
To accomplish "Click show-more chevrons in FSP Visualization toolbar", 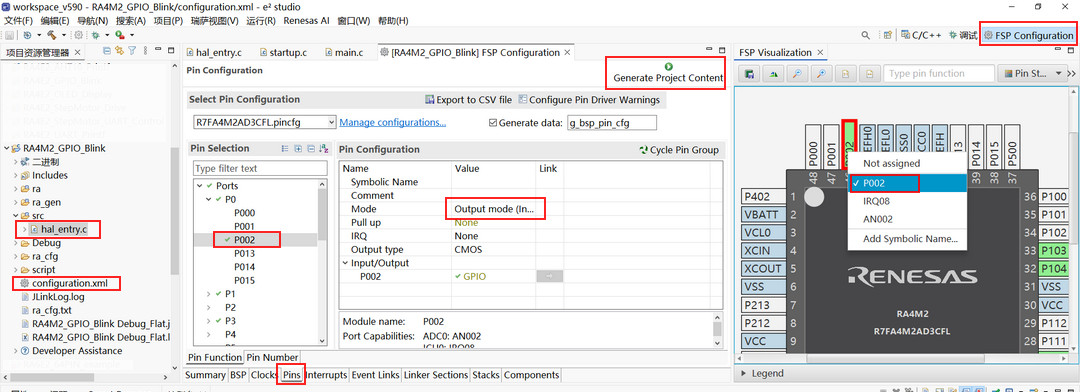I will point(1072,74).
